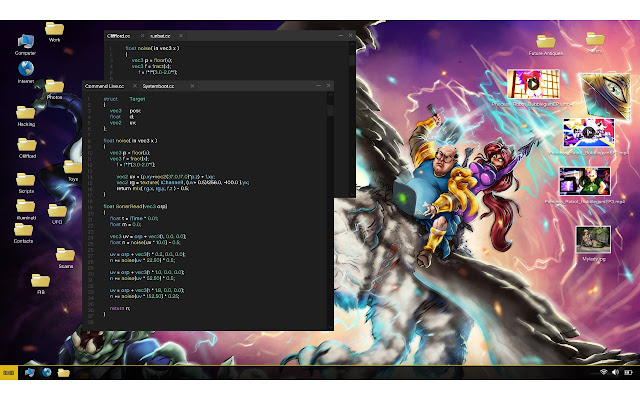Image resolution: width=640 pixels, height=400 pixels.
Task: Switch to the Systemboot.cc tab
Action: [159, 86]
